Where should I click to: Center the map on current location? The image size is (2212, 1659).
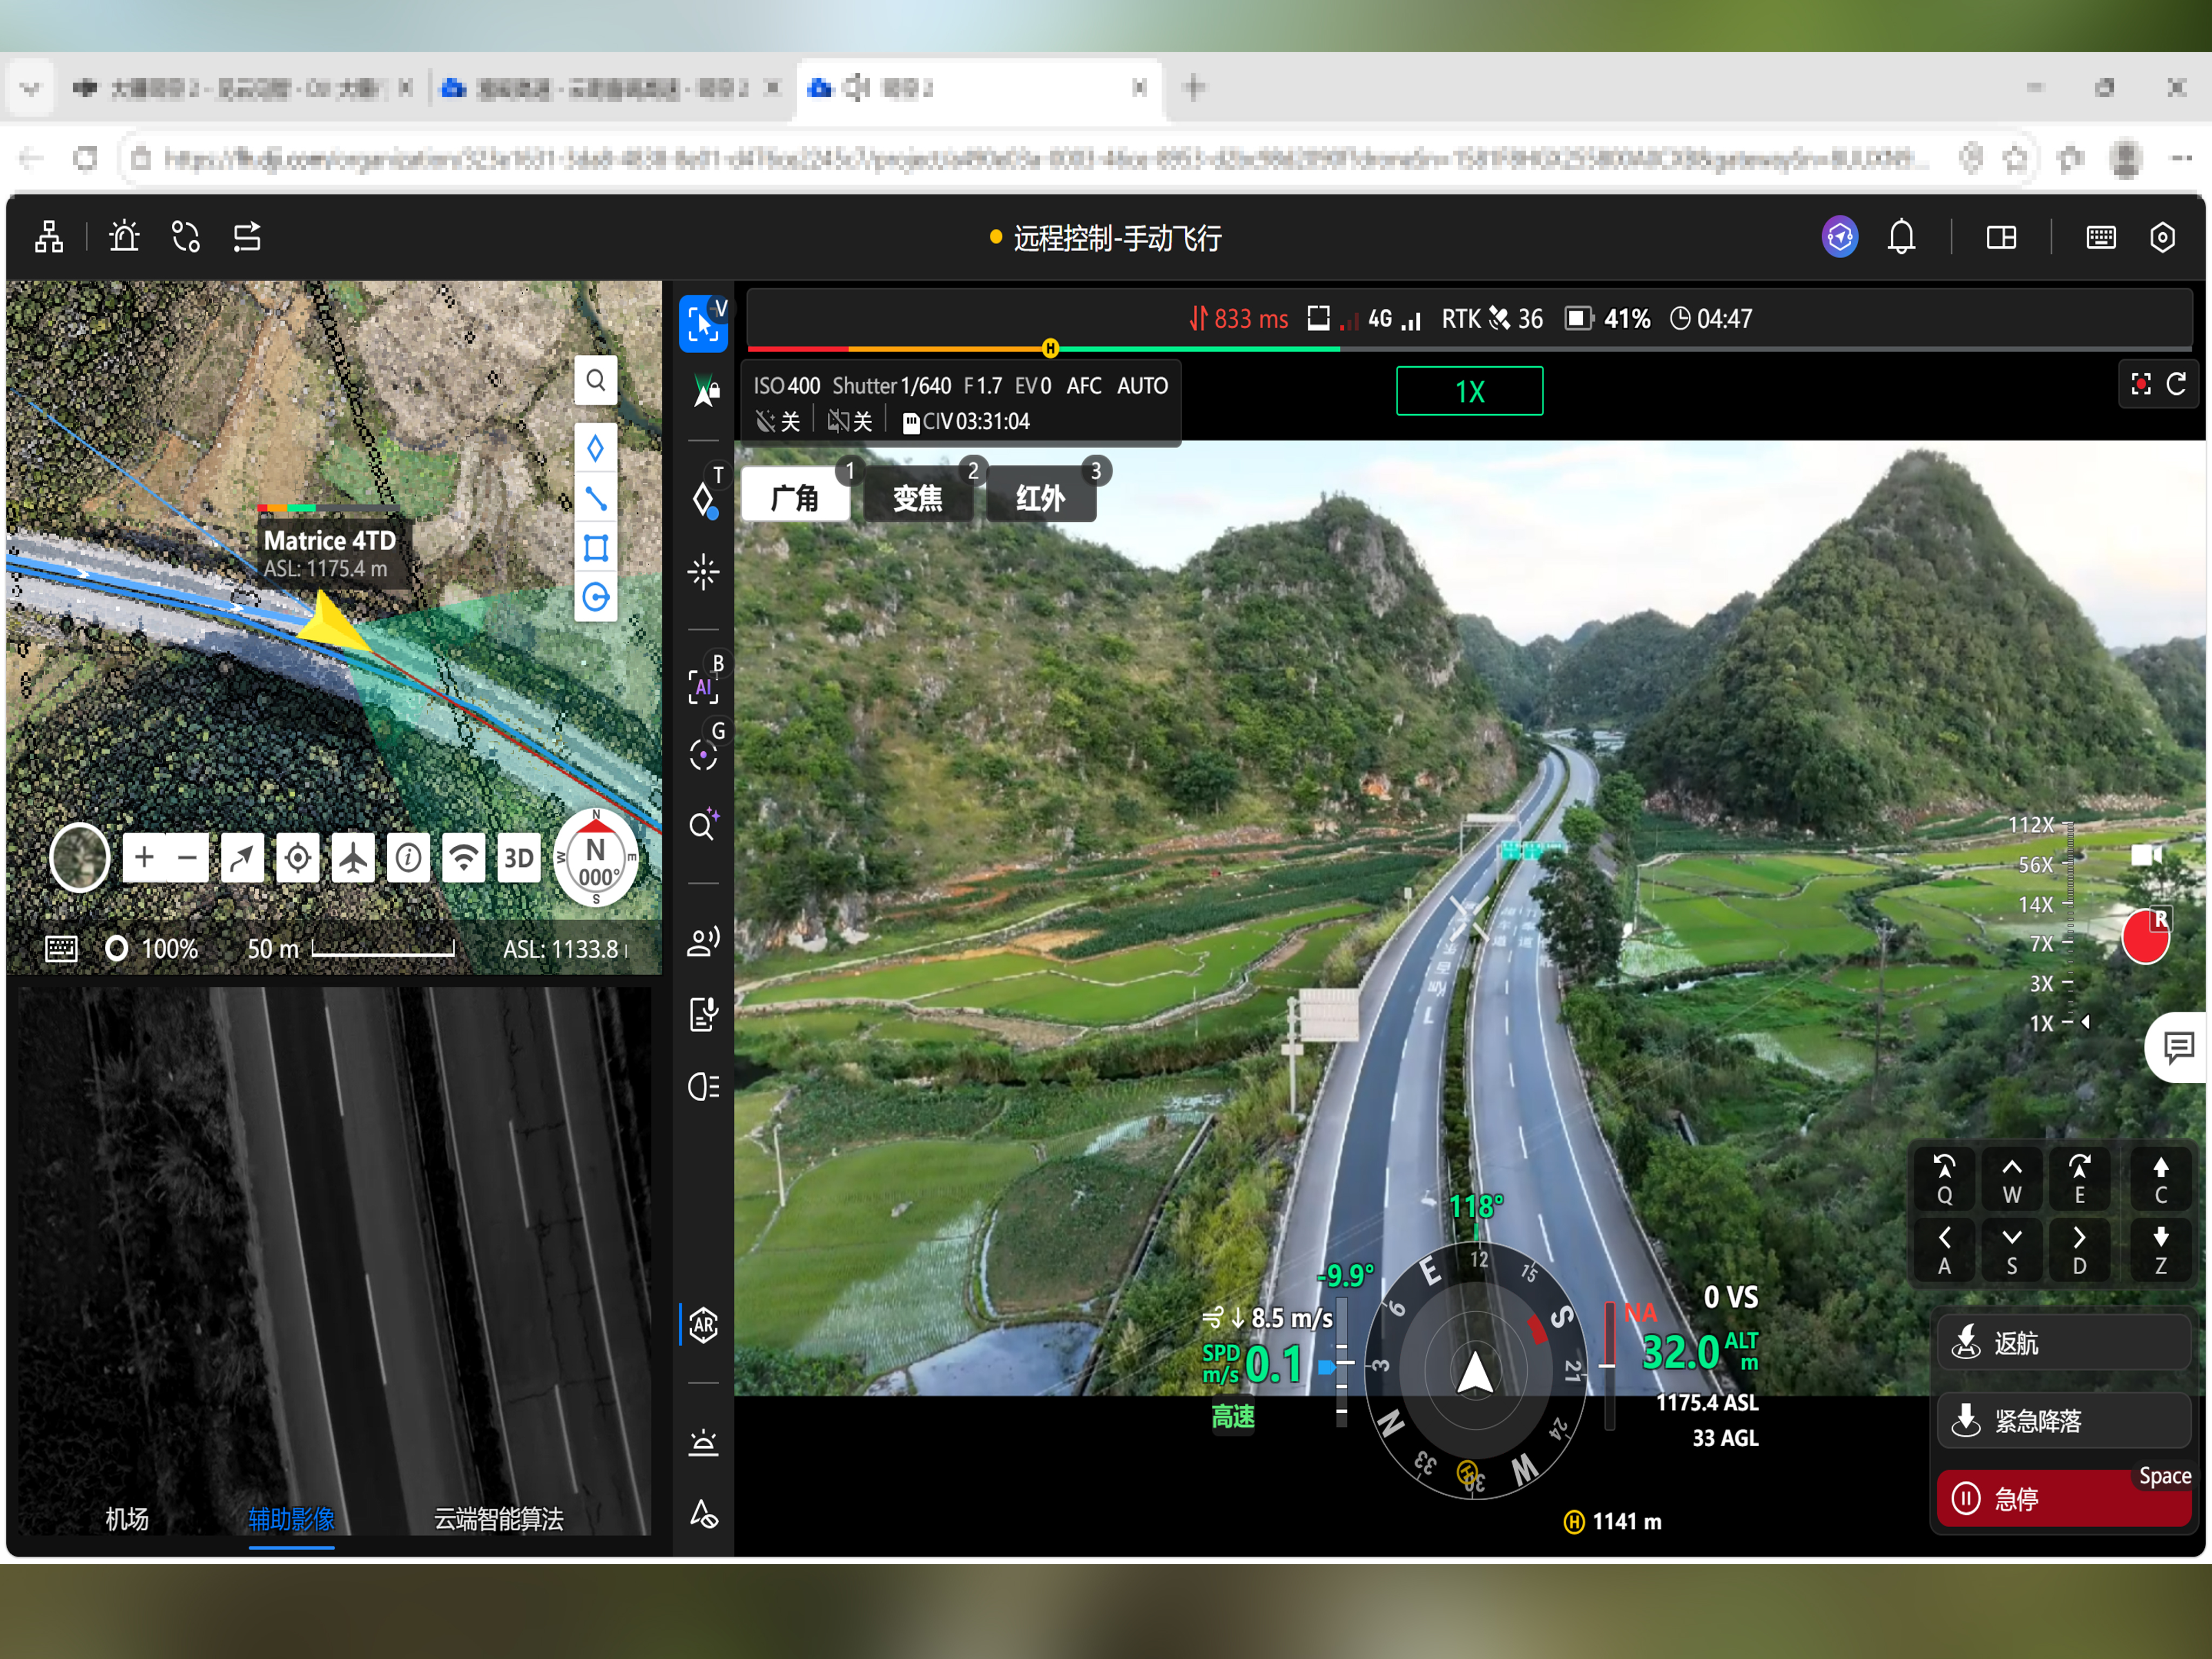coord(297,857)
